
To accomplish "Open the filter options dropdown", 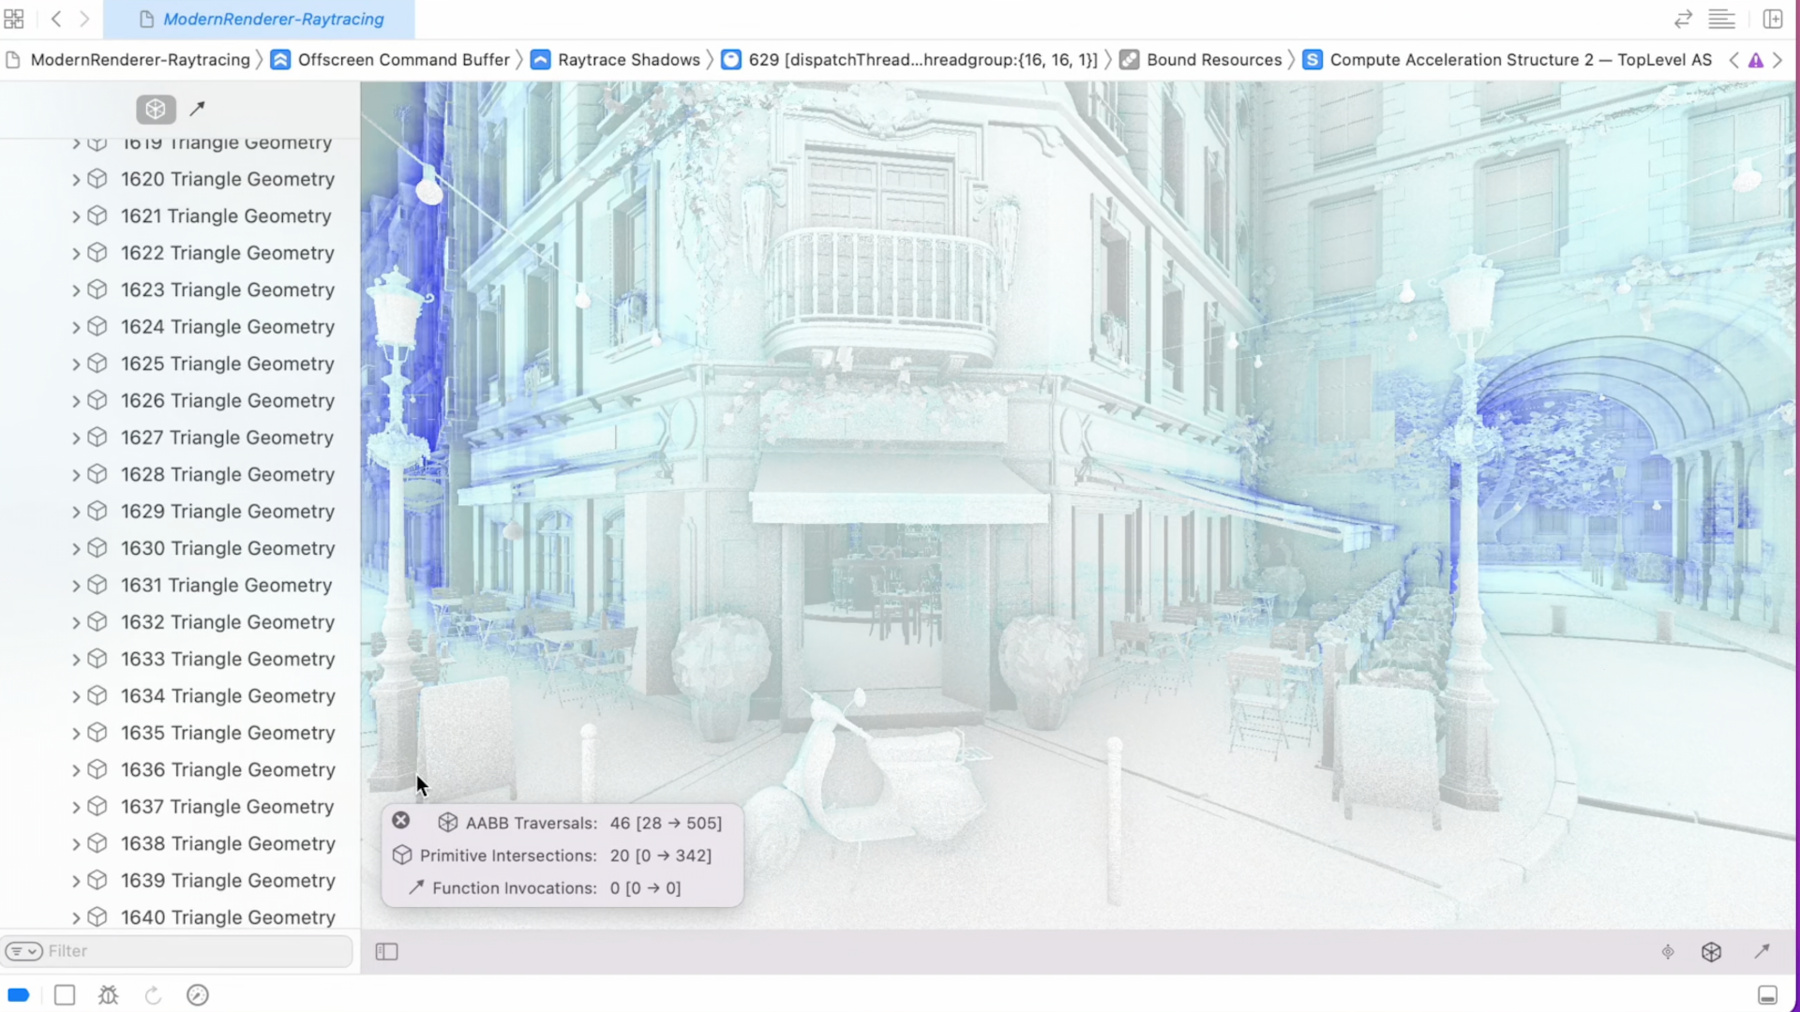I will point(24,951).
